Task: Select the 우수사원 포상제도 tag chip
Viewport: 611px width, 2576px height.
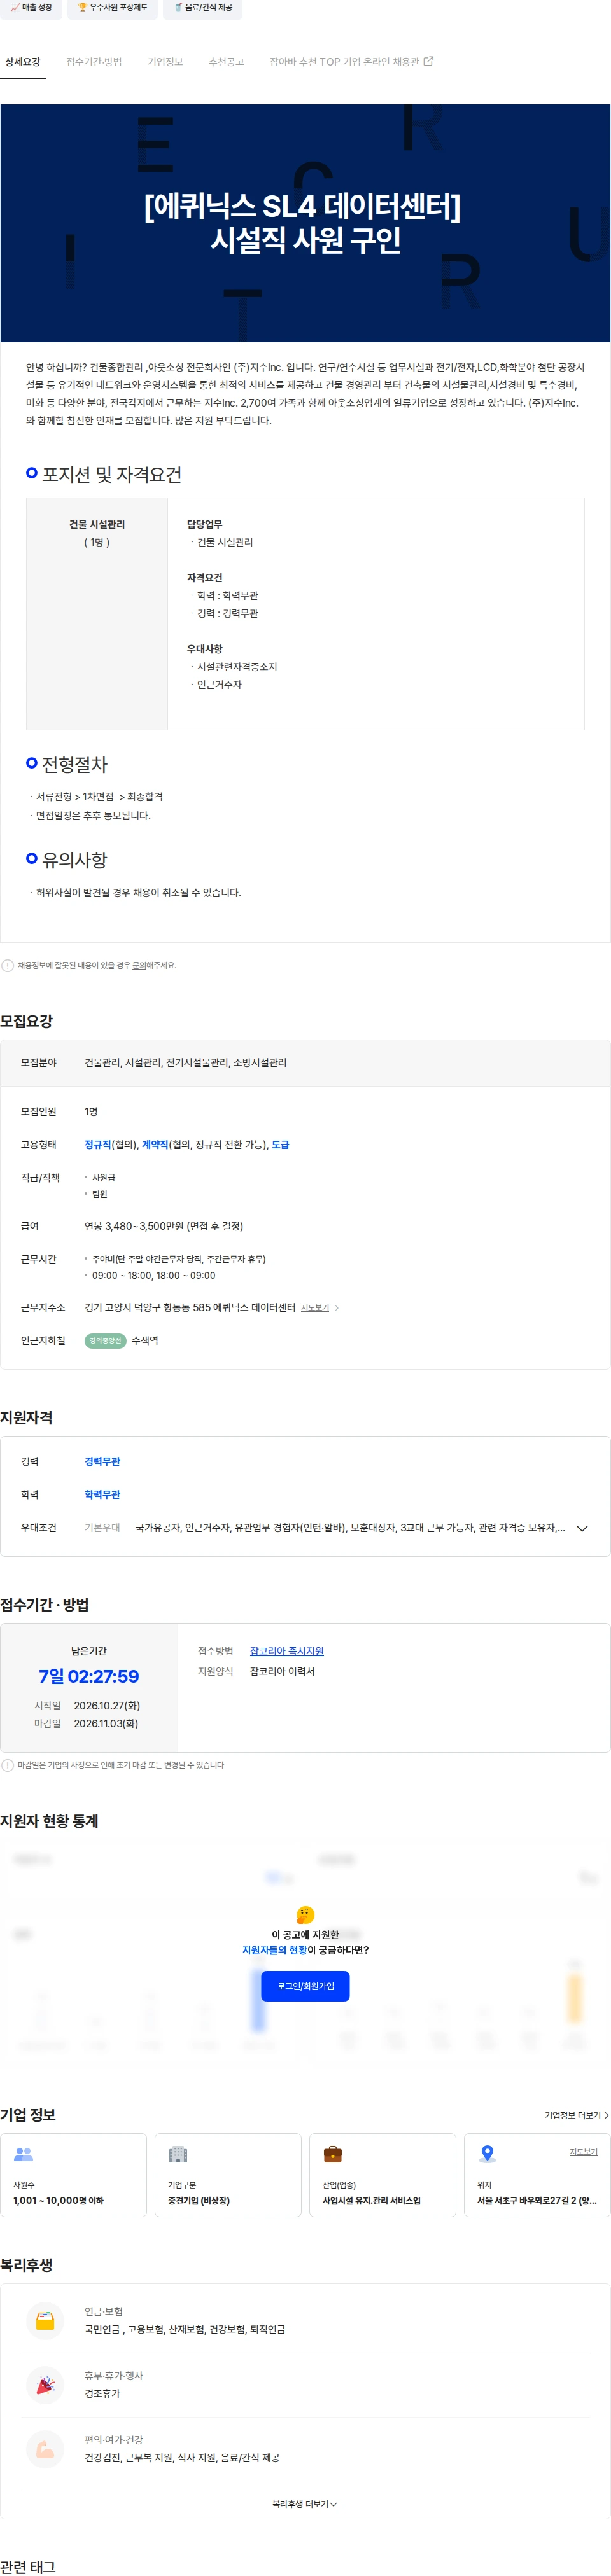Action: click(x=112, y=8)
